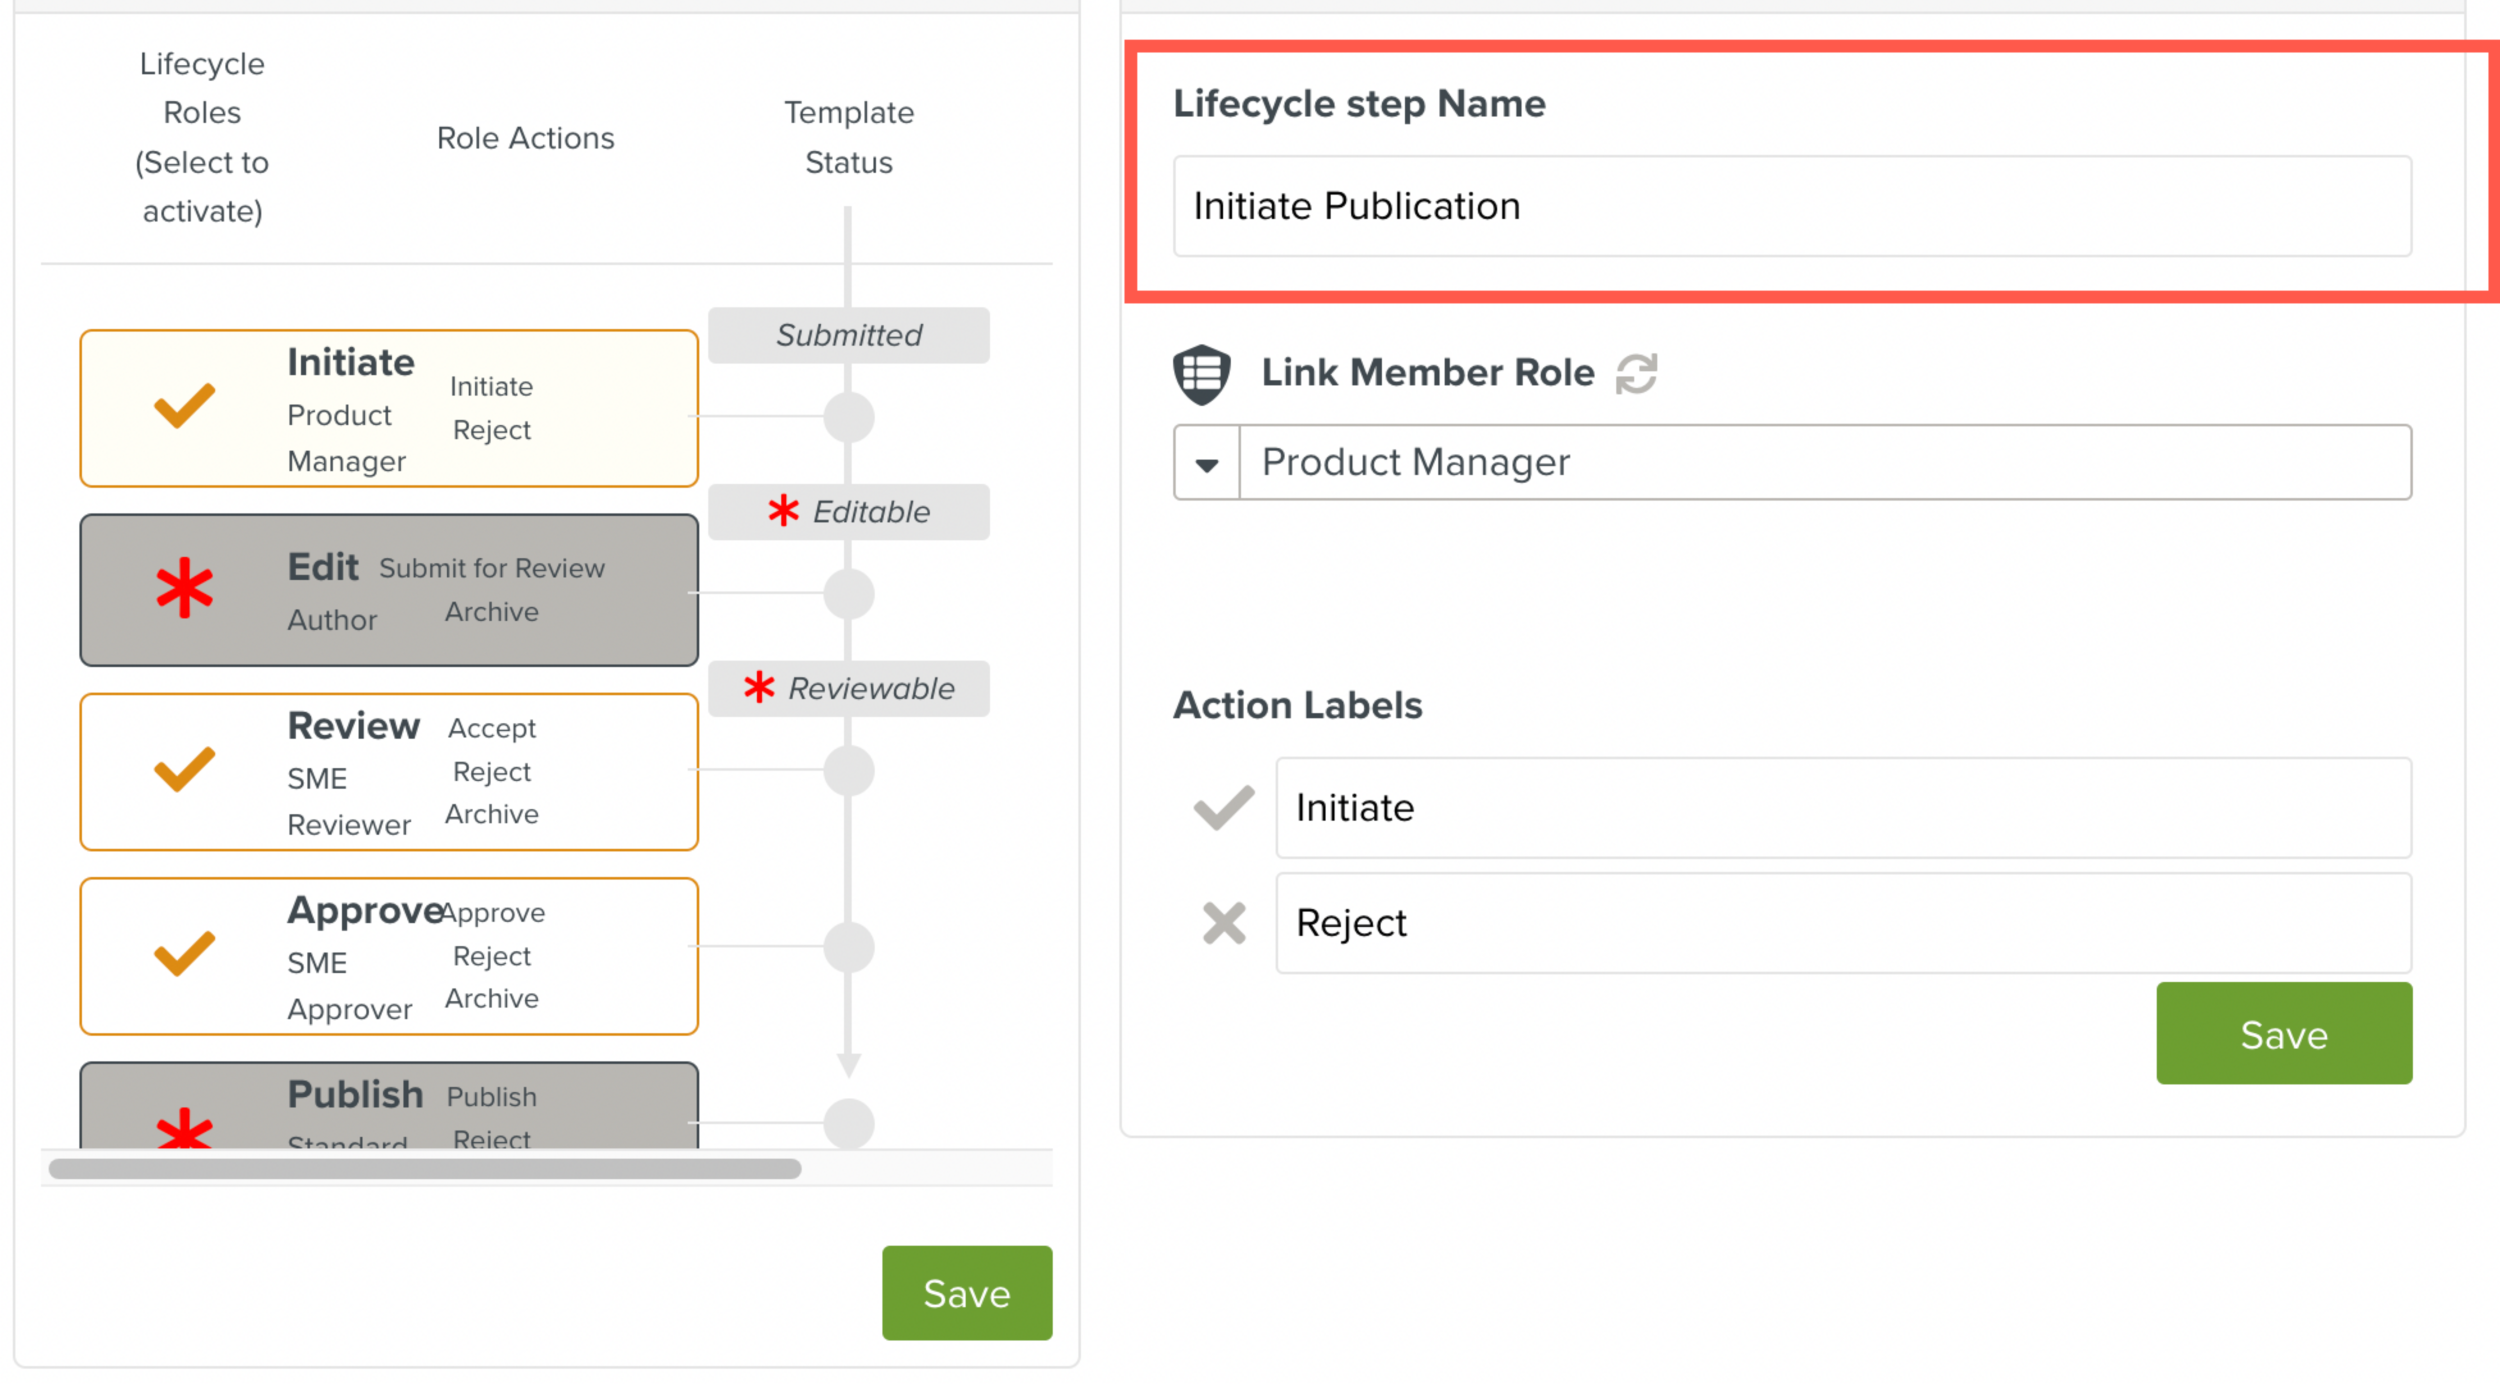Viewport: 2500px width, 1384px height.
Task: Select the Approve step card
Action: pos(390,955)
